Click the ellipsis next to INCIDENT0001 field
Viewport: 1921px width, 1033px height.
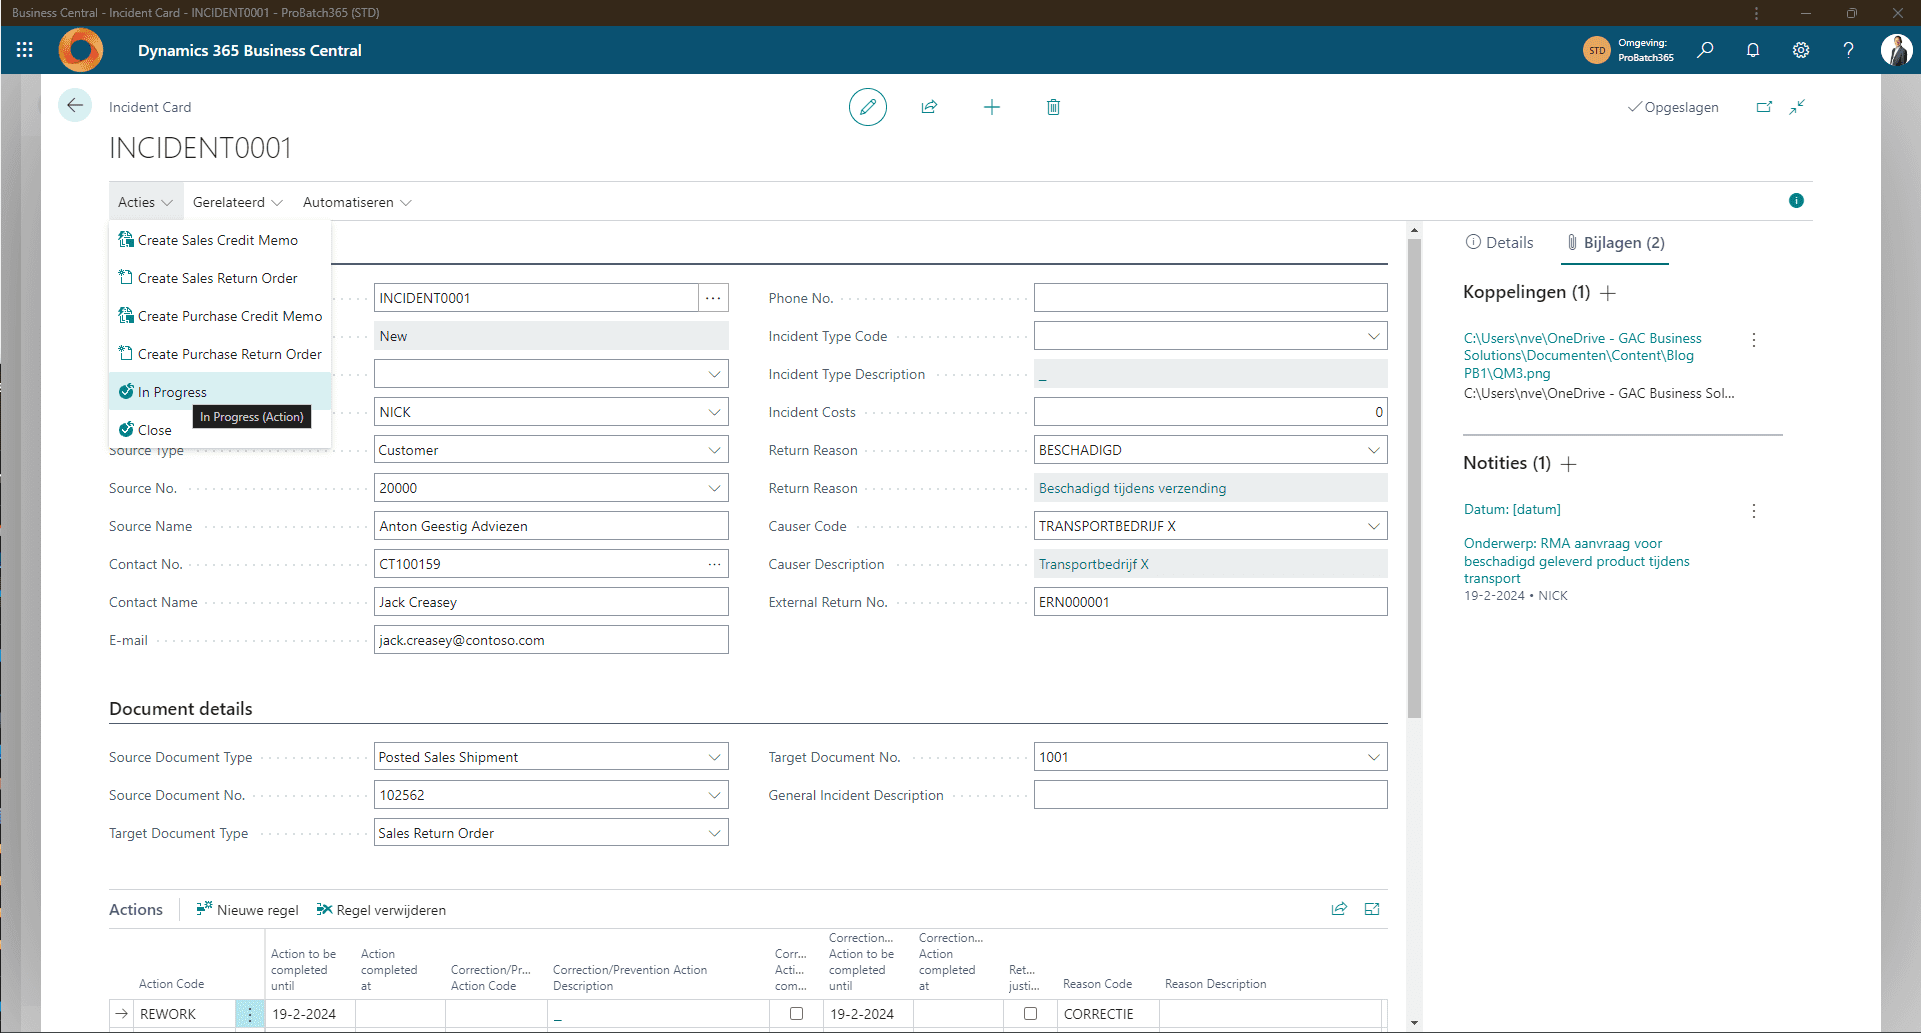point(713,298)
